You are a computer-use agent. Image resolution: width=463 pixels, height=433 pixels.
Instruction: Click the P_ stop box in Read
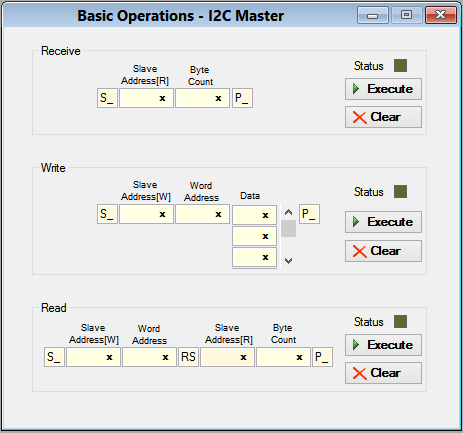coord(322,357)
